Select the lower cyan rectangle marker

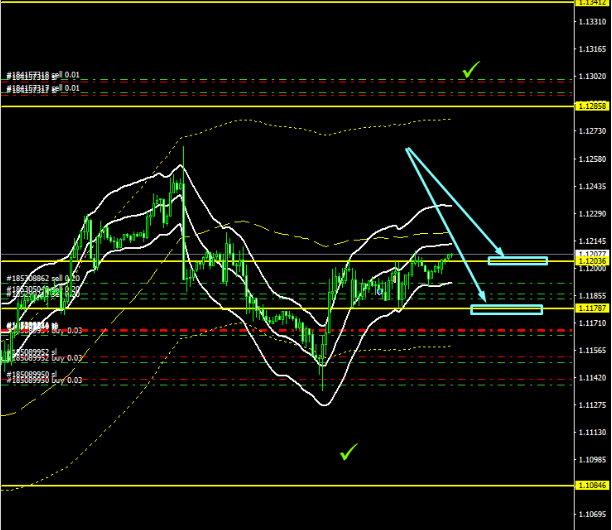pos(506,309)
